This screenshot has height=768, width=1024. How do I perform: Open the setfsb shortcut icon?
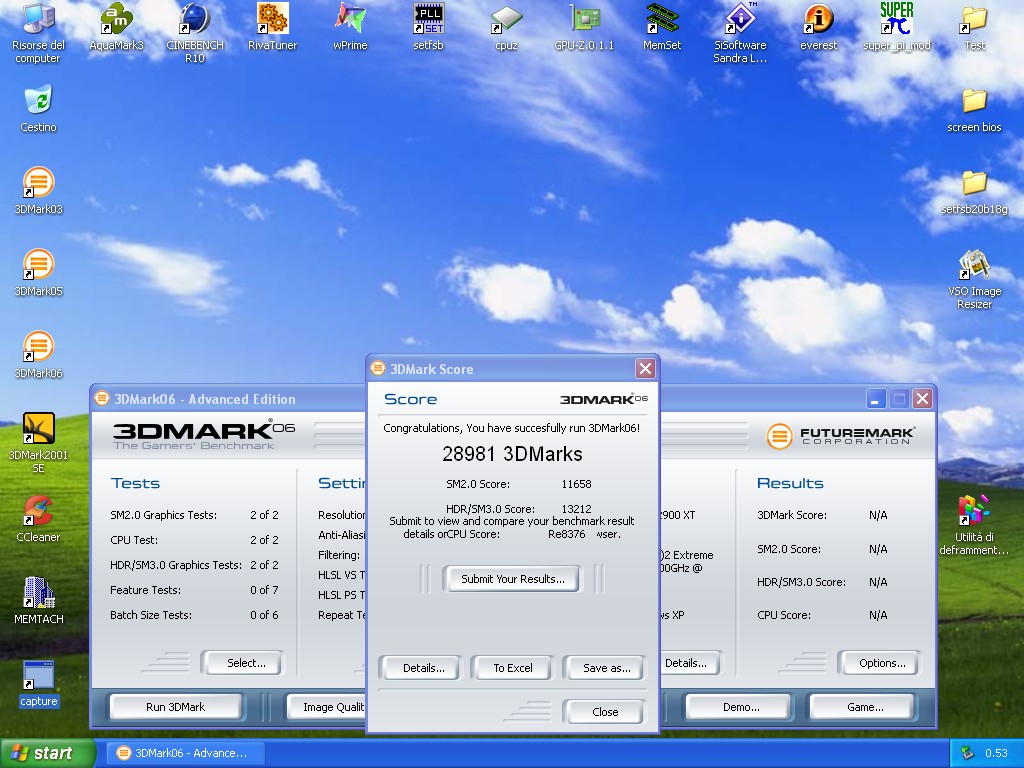click(x=428, y=27)
